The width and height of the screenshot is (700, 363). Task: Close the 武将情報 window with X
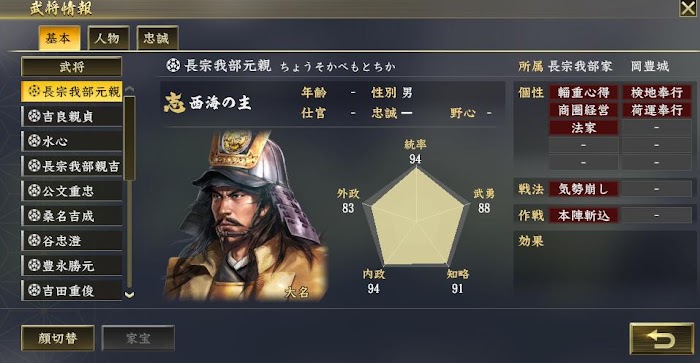tap(688, 8)
